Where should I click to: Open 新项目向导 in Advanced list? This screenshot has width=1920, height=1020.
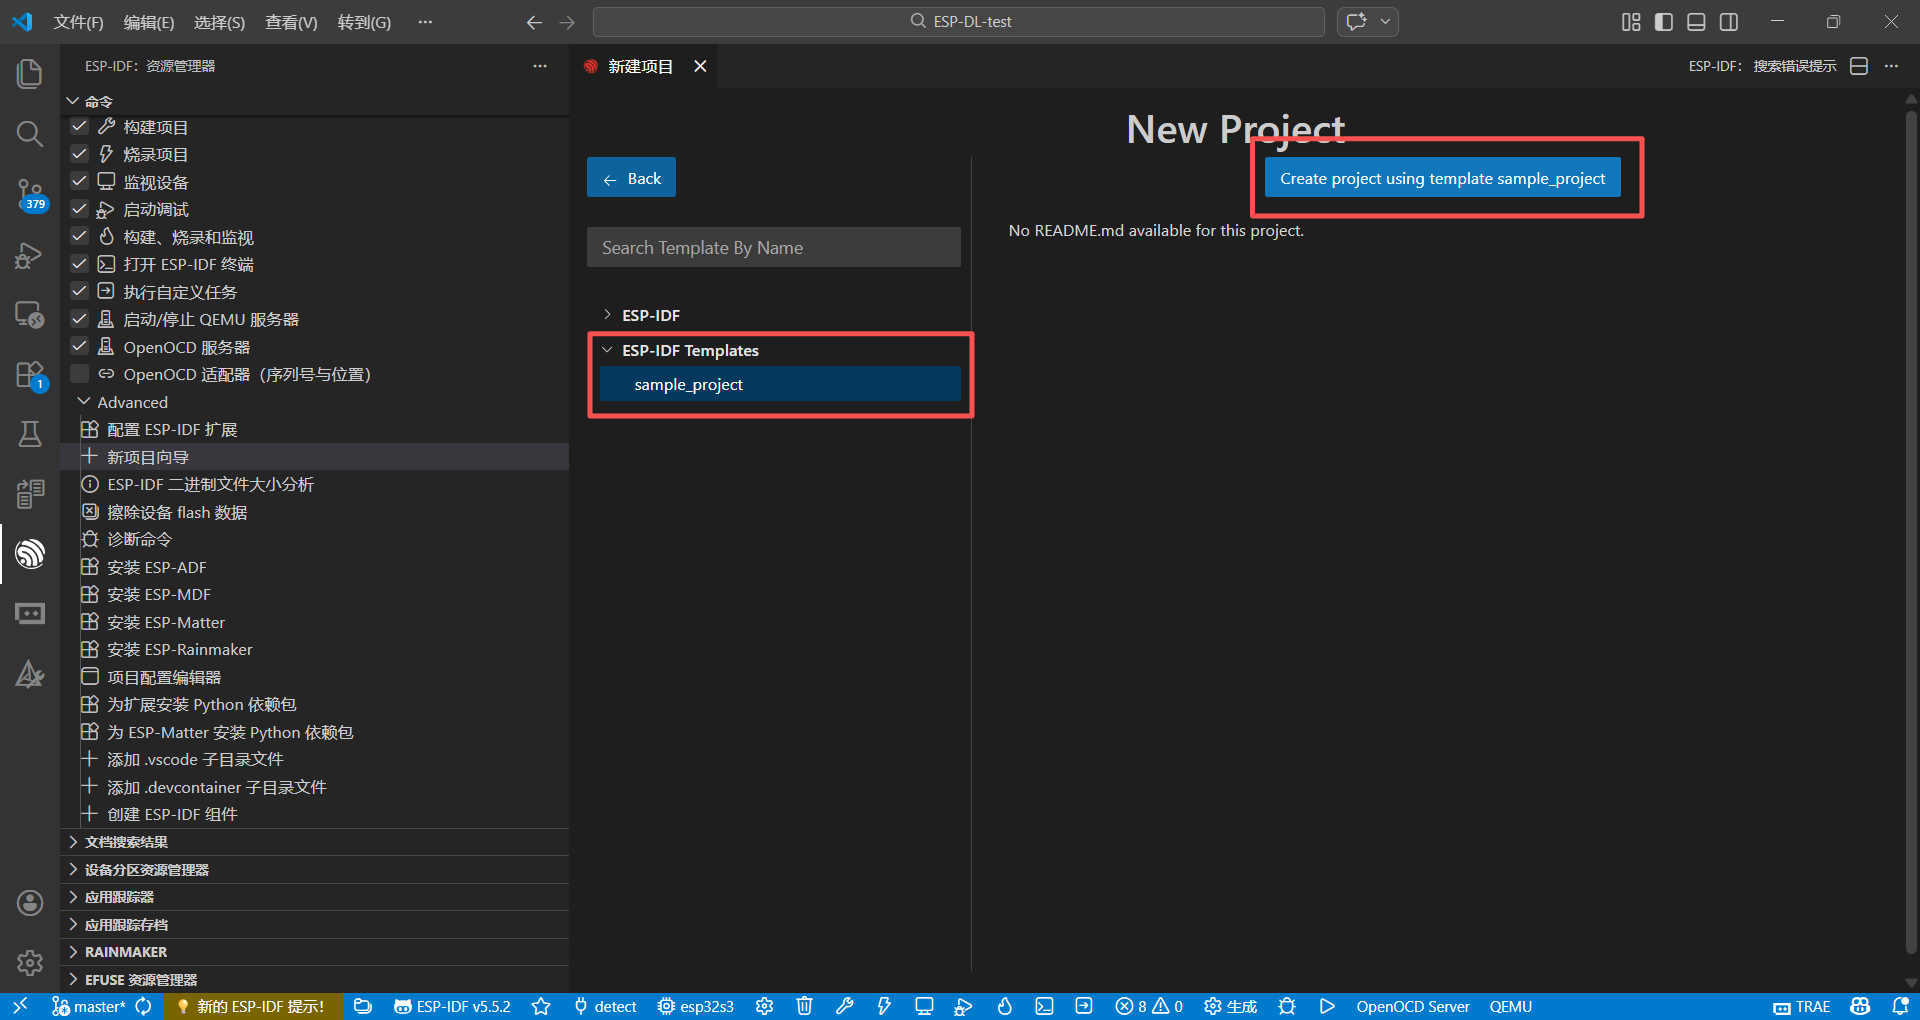(x=315, y=457)
